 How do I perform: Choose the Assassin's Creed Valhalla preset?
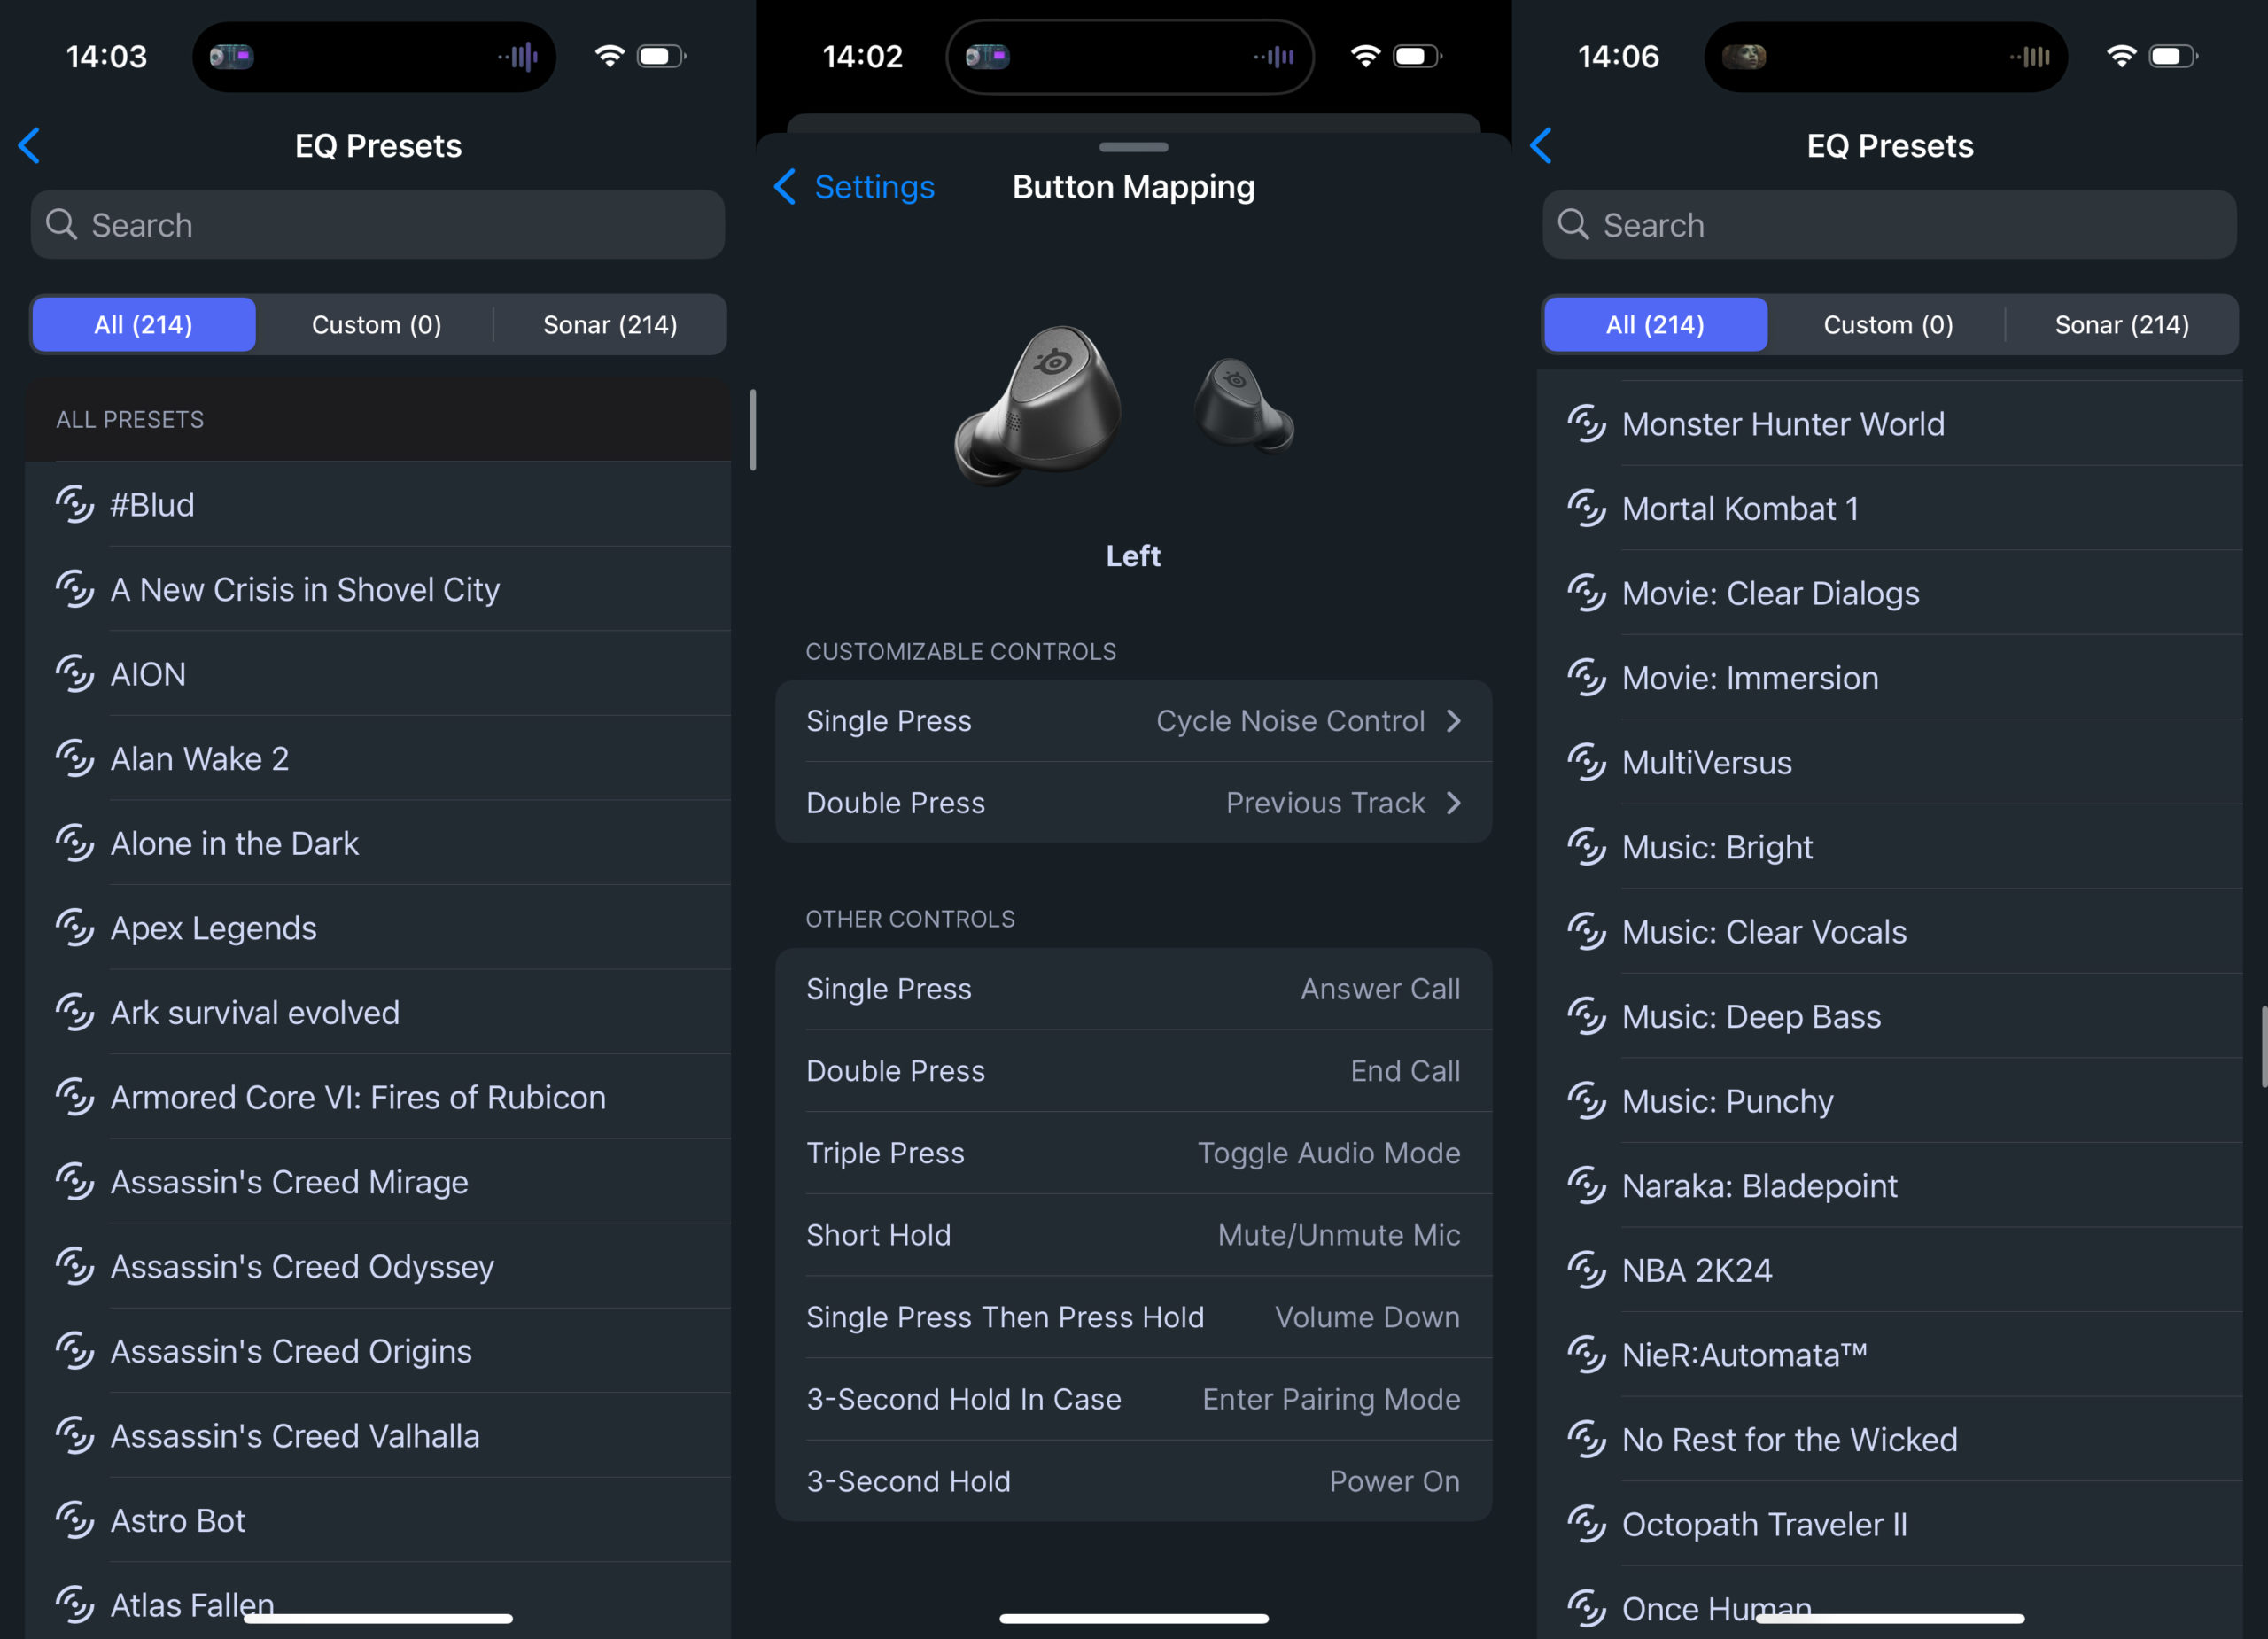(378, 1436)
